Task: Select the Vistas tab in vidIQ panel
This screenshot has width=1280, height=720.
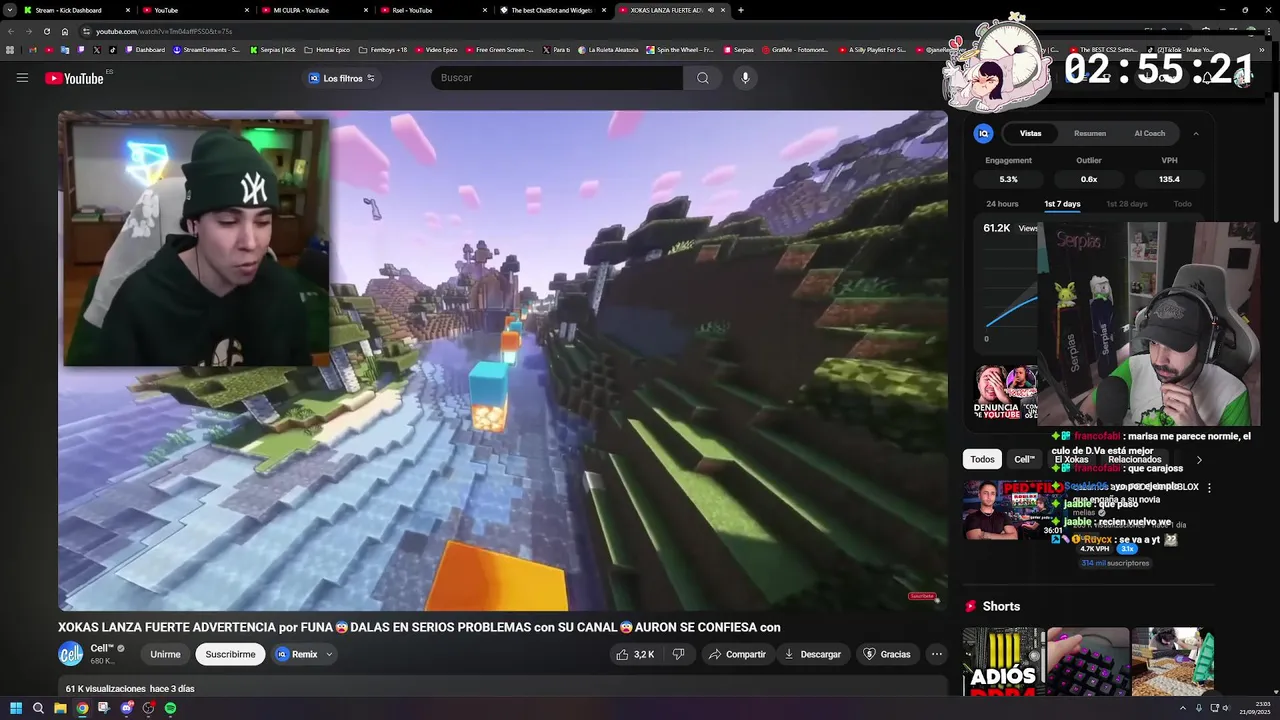Action: pos(1030,133)
